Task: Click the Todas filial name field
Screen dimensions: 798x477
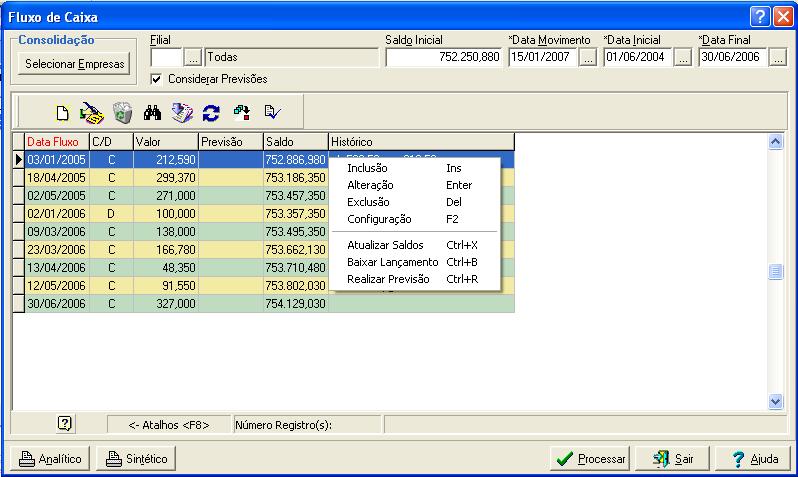Action: coord(292,57)
